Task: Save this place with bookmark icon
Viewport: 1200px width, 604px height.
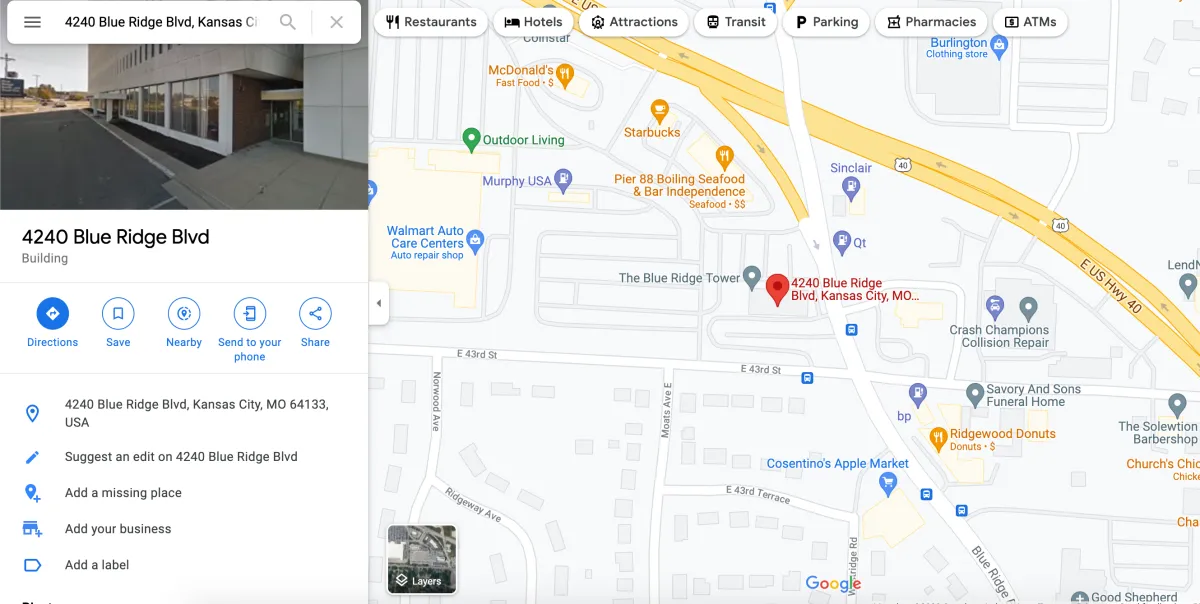Action: (118, 313)
